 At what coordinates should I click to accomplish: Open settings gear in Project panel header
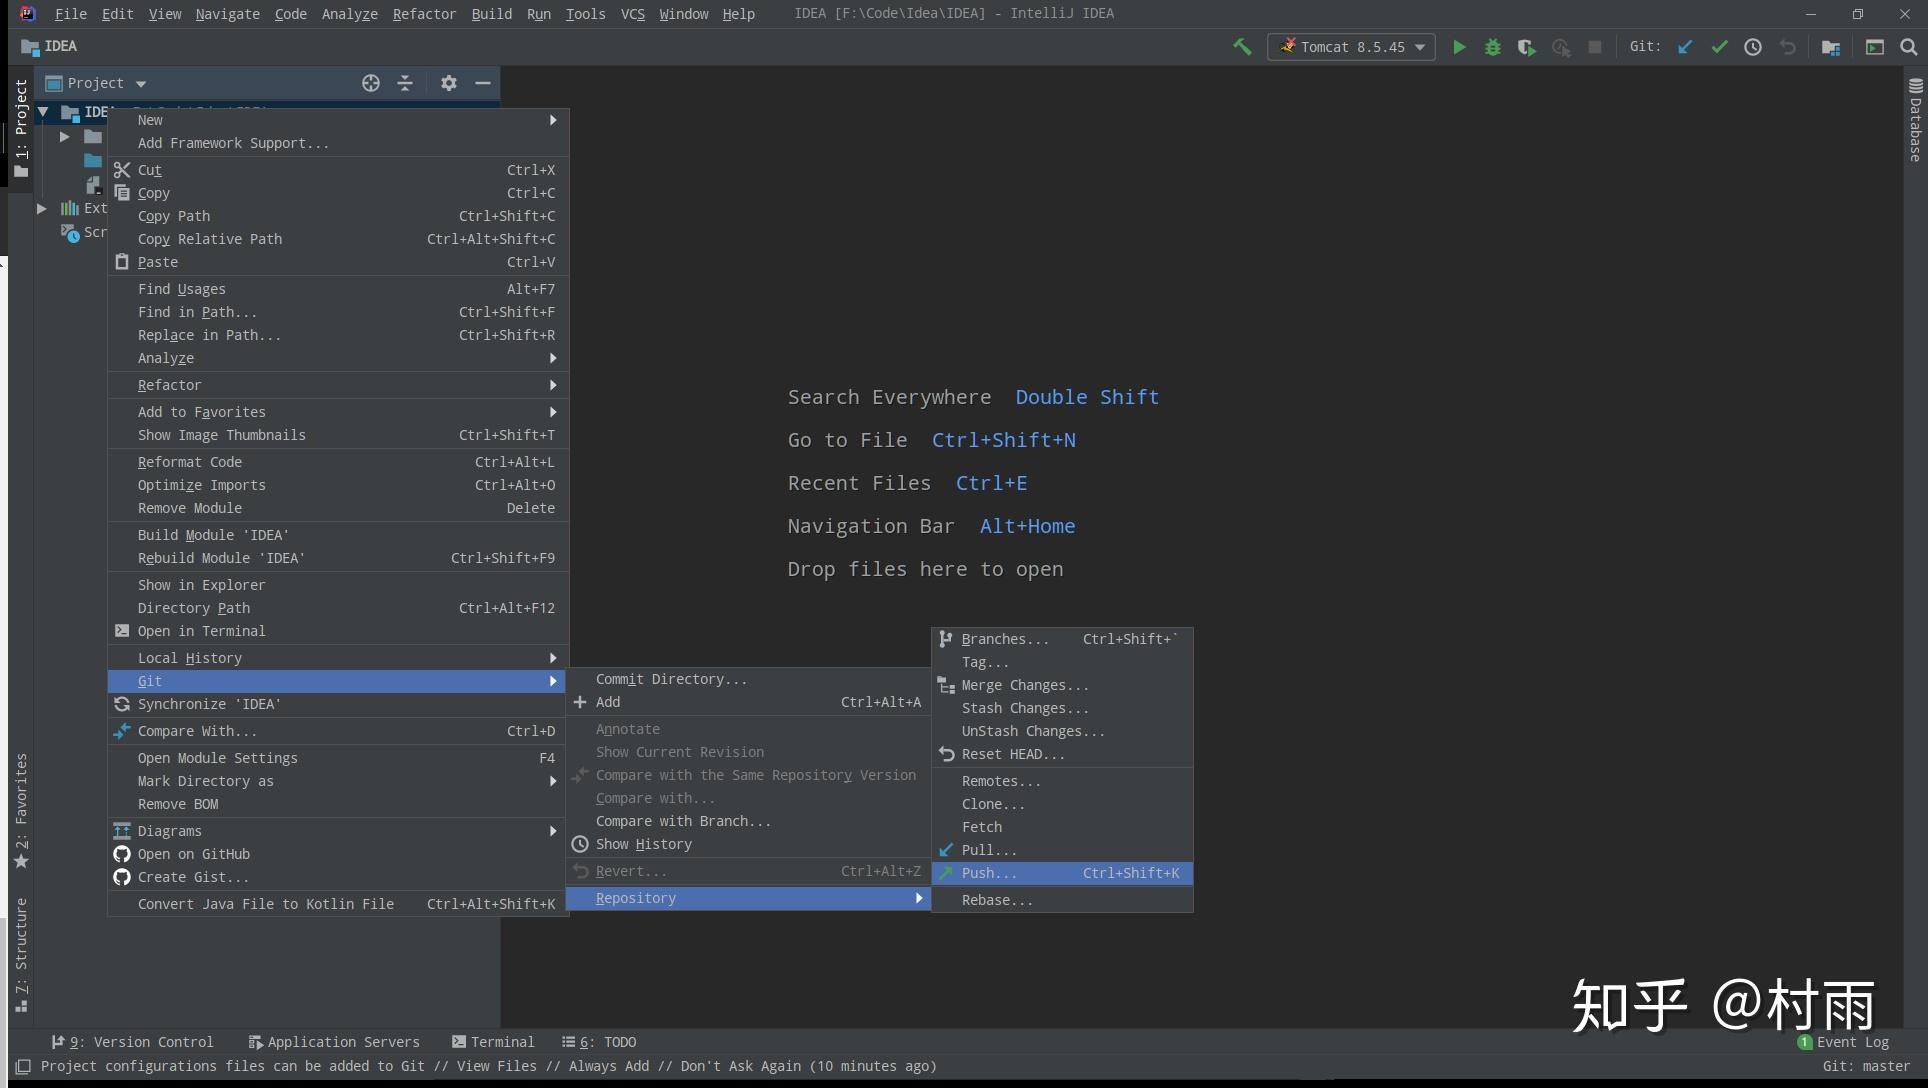click(448, 83)
